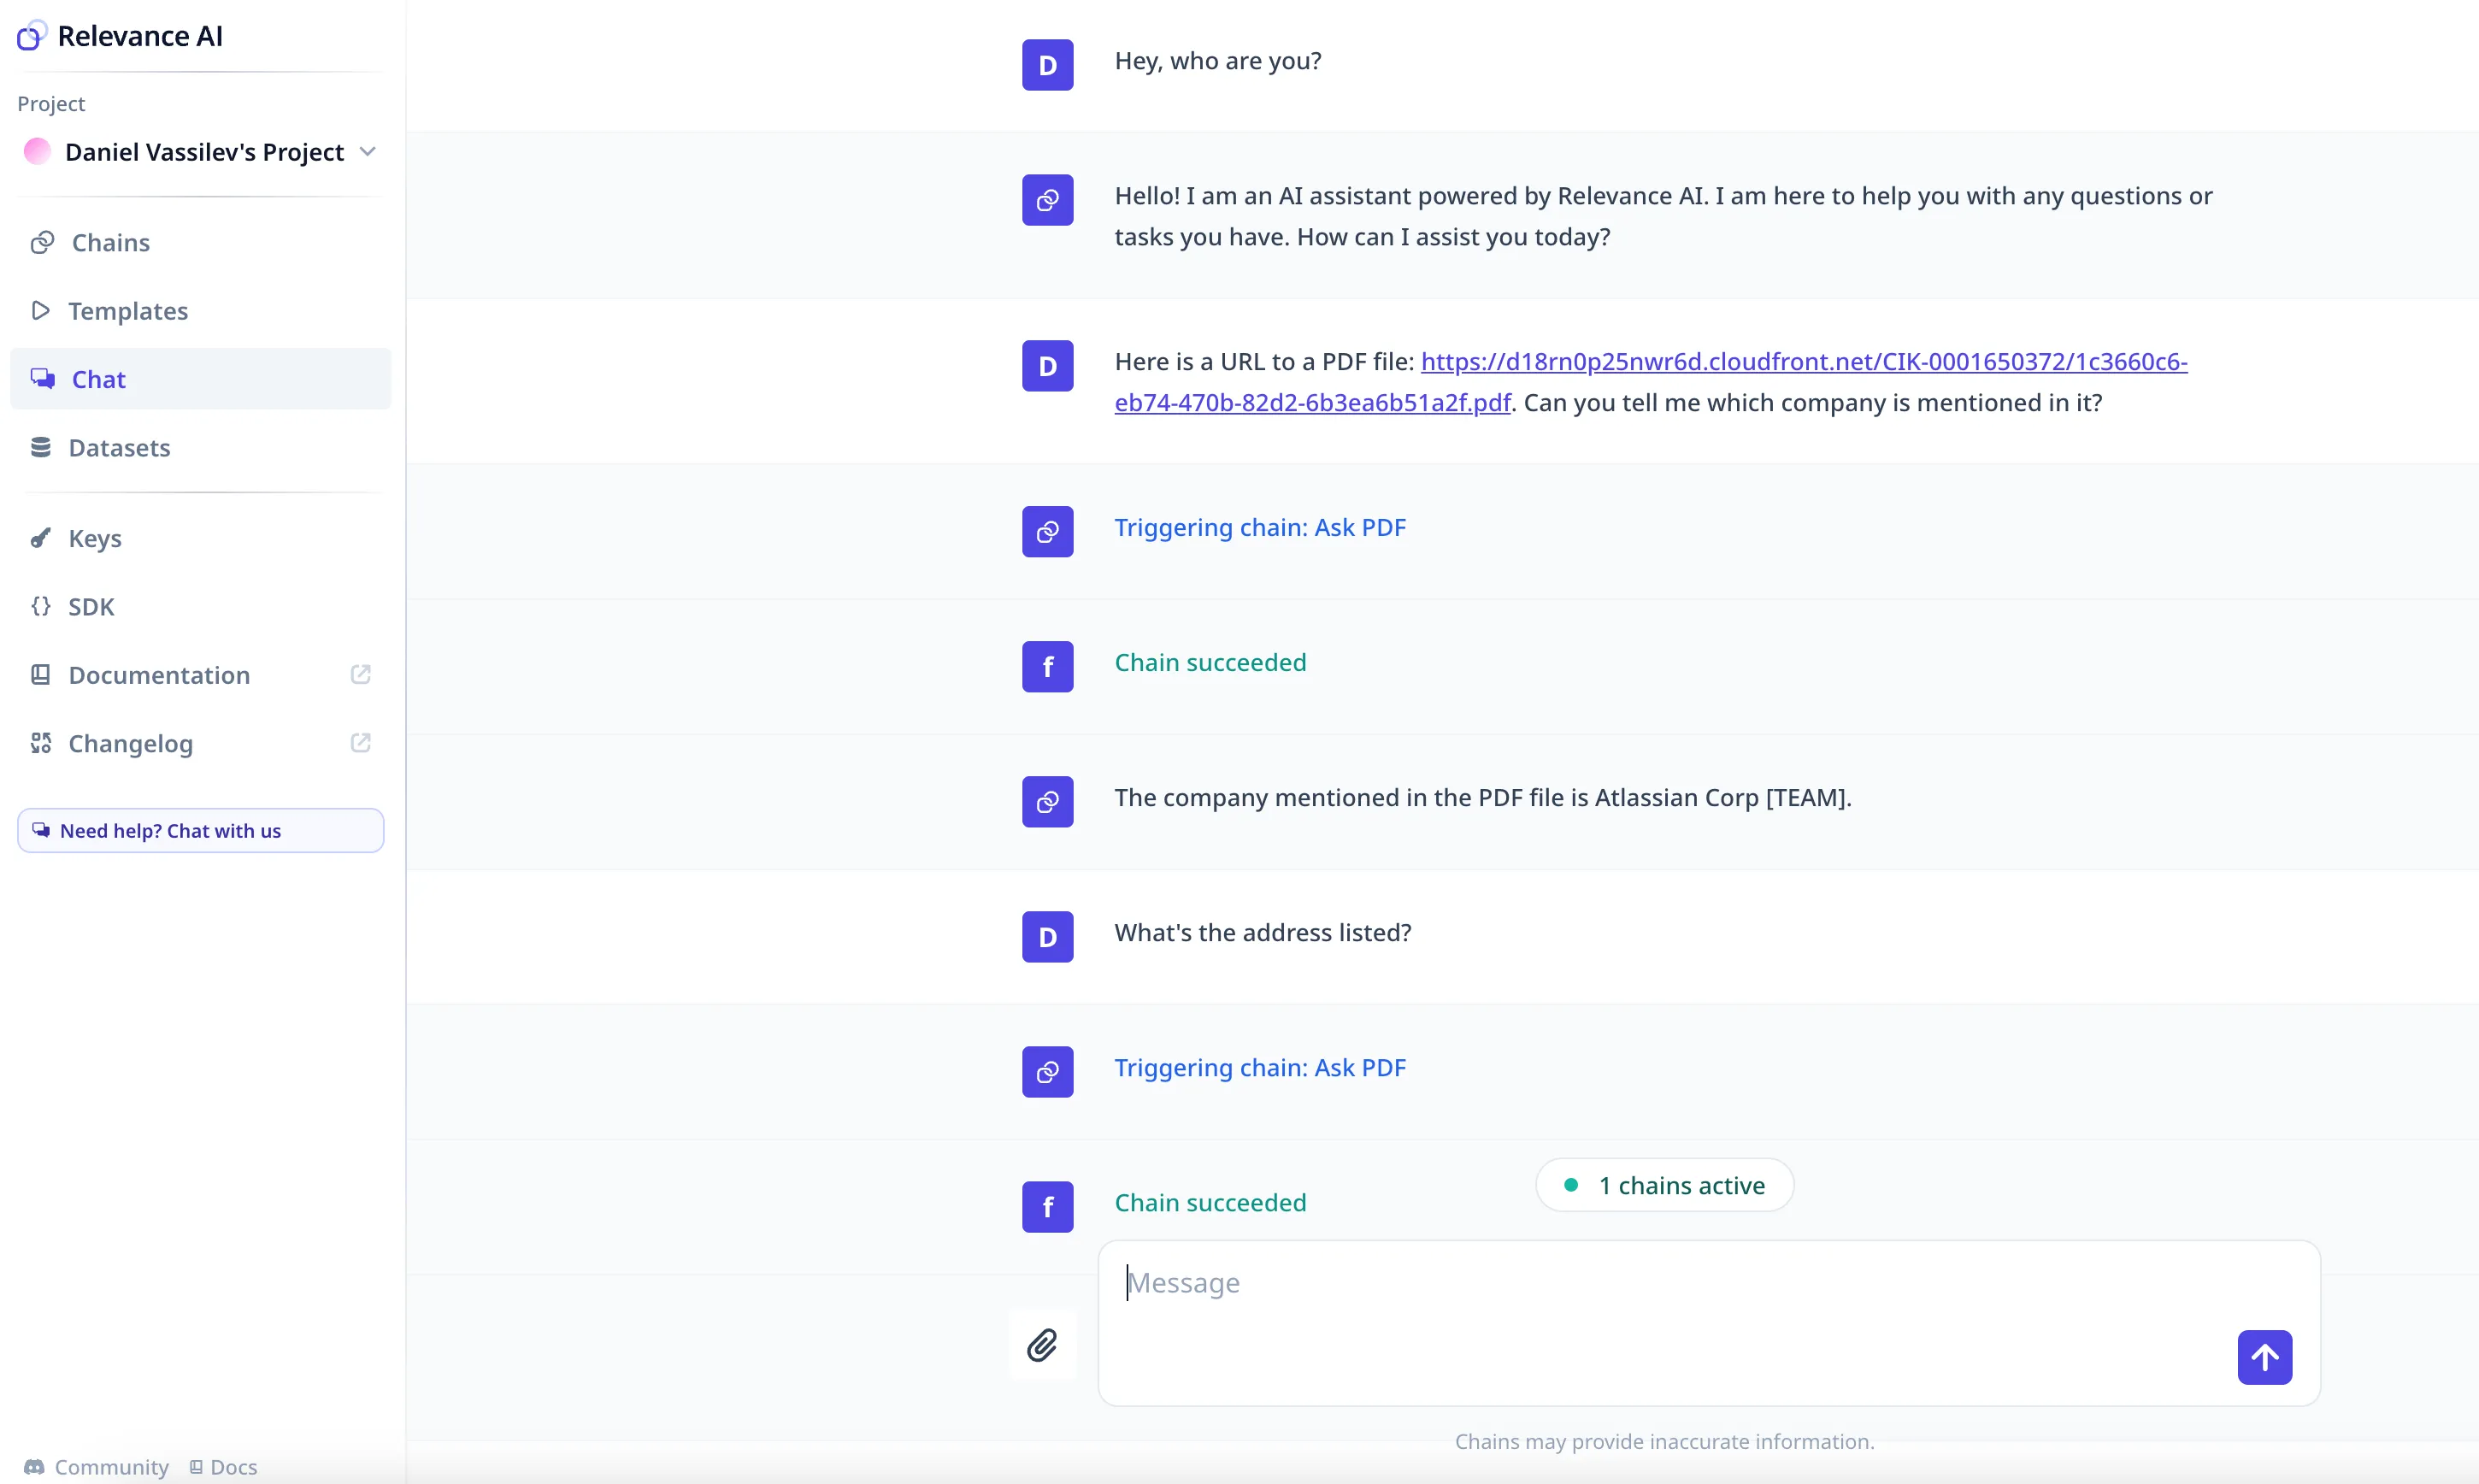Open the project selector dropdown

(368, 151)
